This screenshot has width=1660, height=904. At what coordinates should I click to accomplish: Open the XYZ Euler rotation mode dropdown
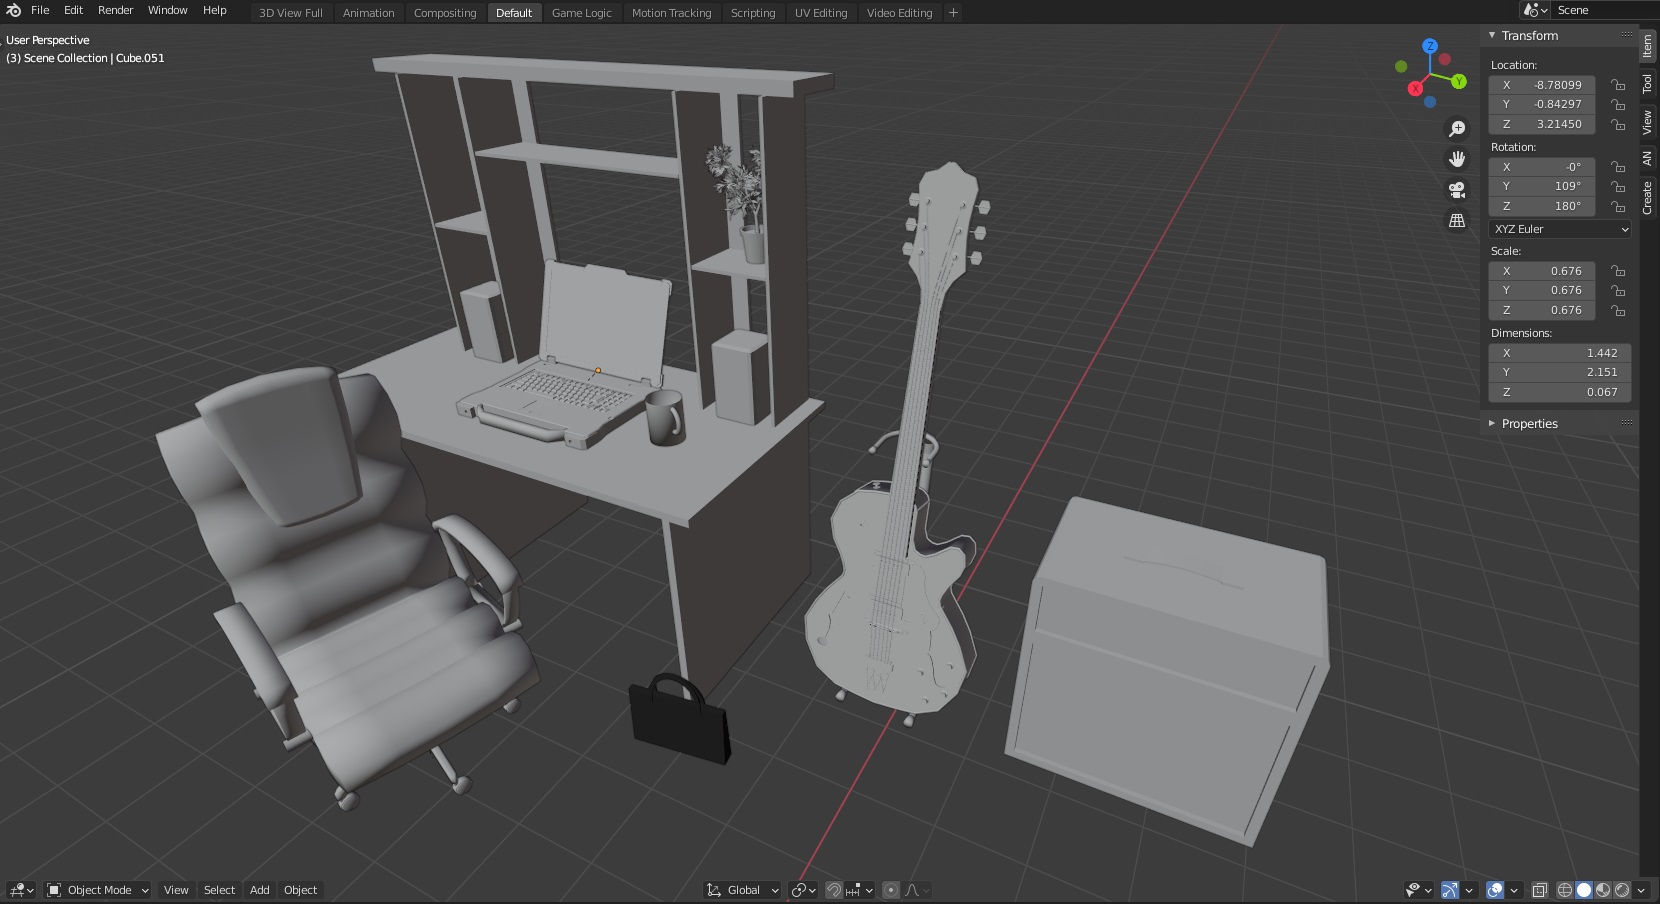pos(1560,229)
